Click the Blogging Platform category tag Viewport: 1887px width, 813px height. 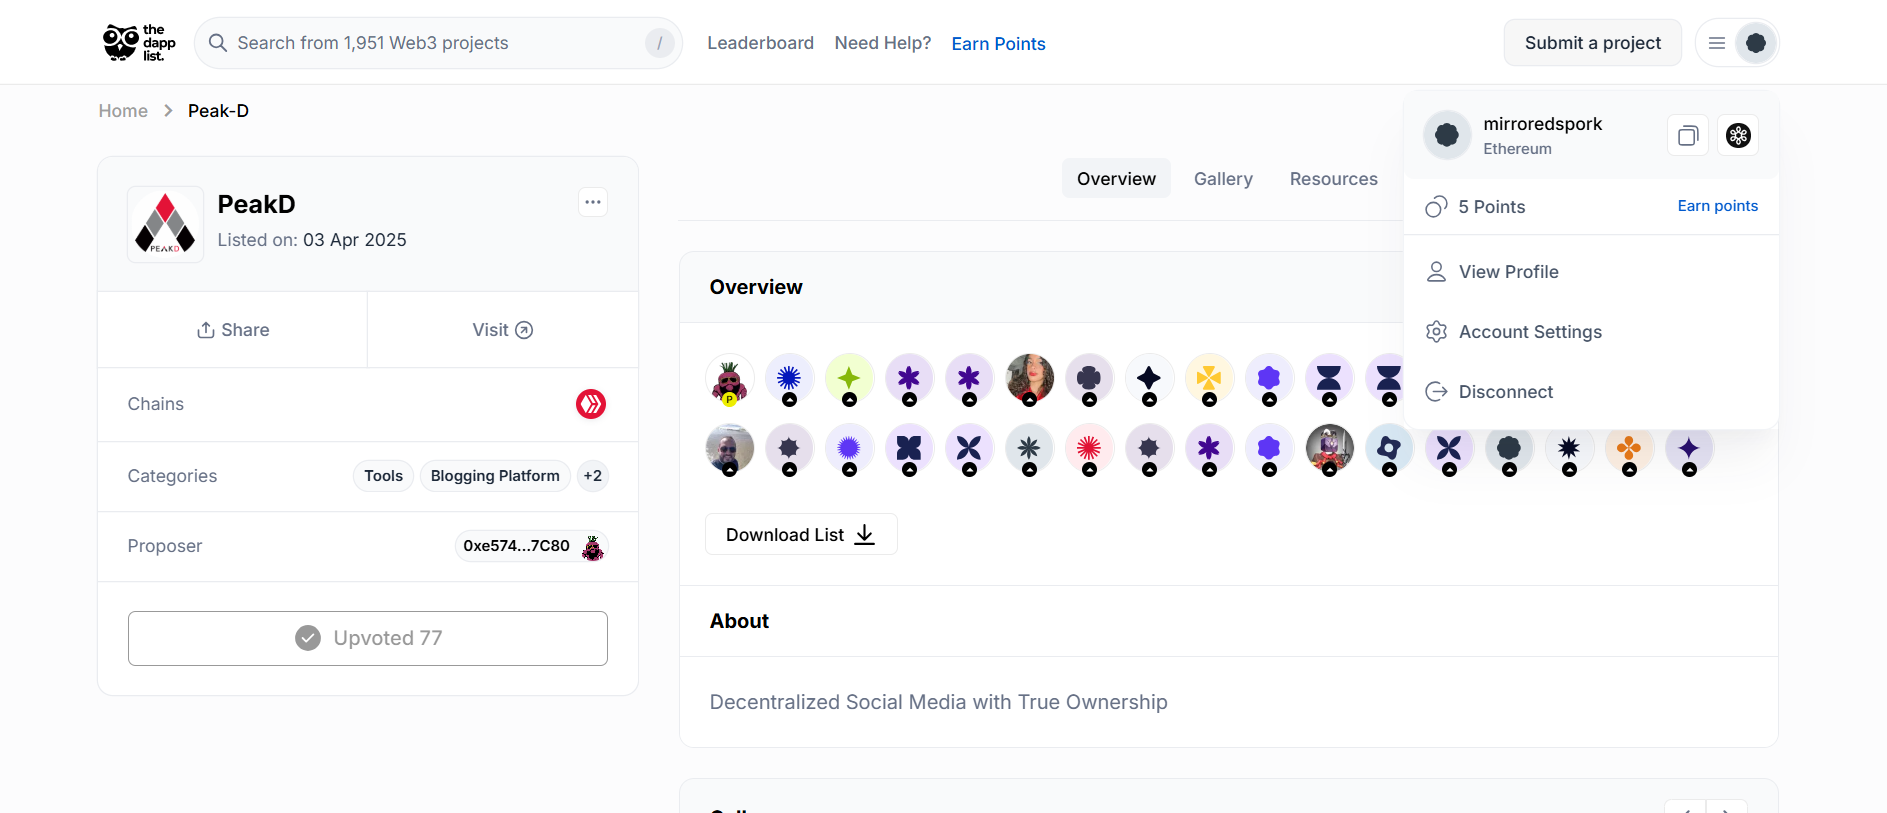[x=495, y=476]
